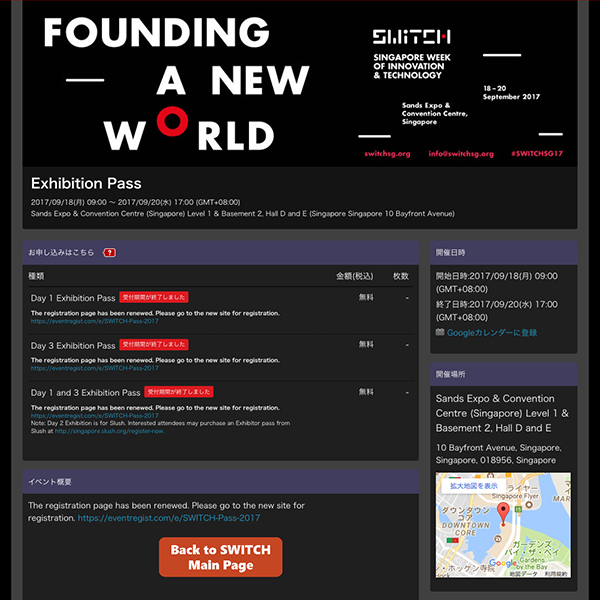Click switchsg.org in the banner
The height and width of the screenshot is (600, 600).
tap(388, 154)
